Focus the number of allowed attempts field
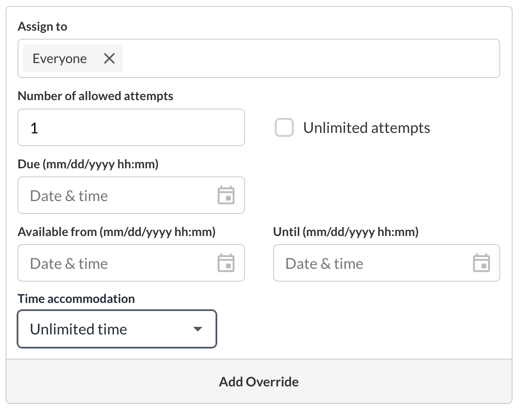The height and width of the screenshot is (409, 519). 131,127
